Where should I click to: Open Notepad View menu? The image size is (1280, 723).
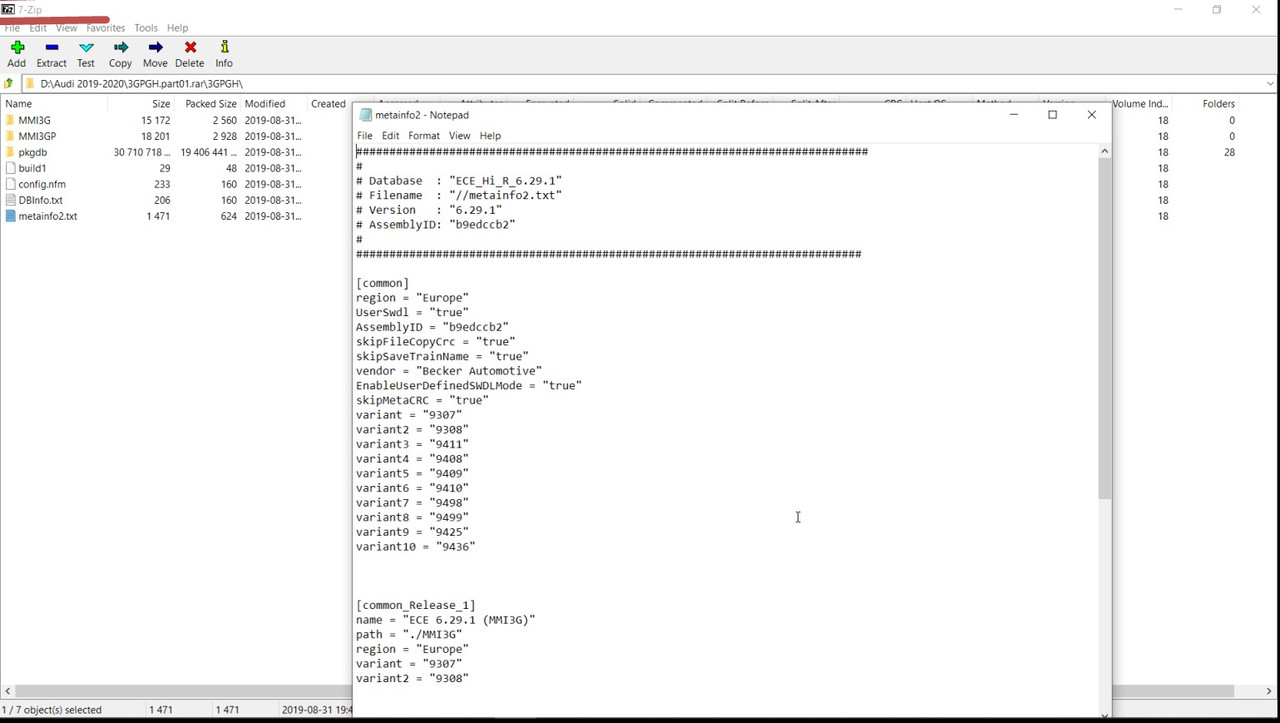[459, 136]
